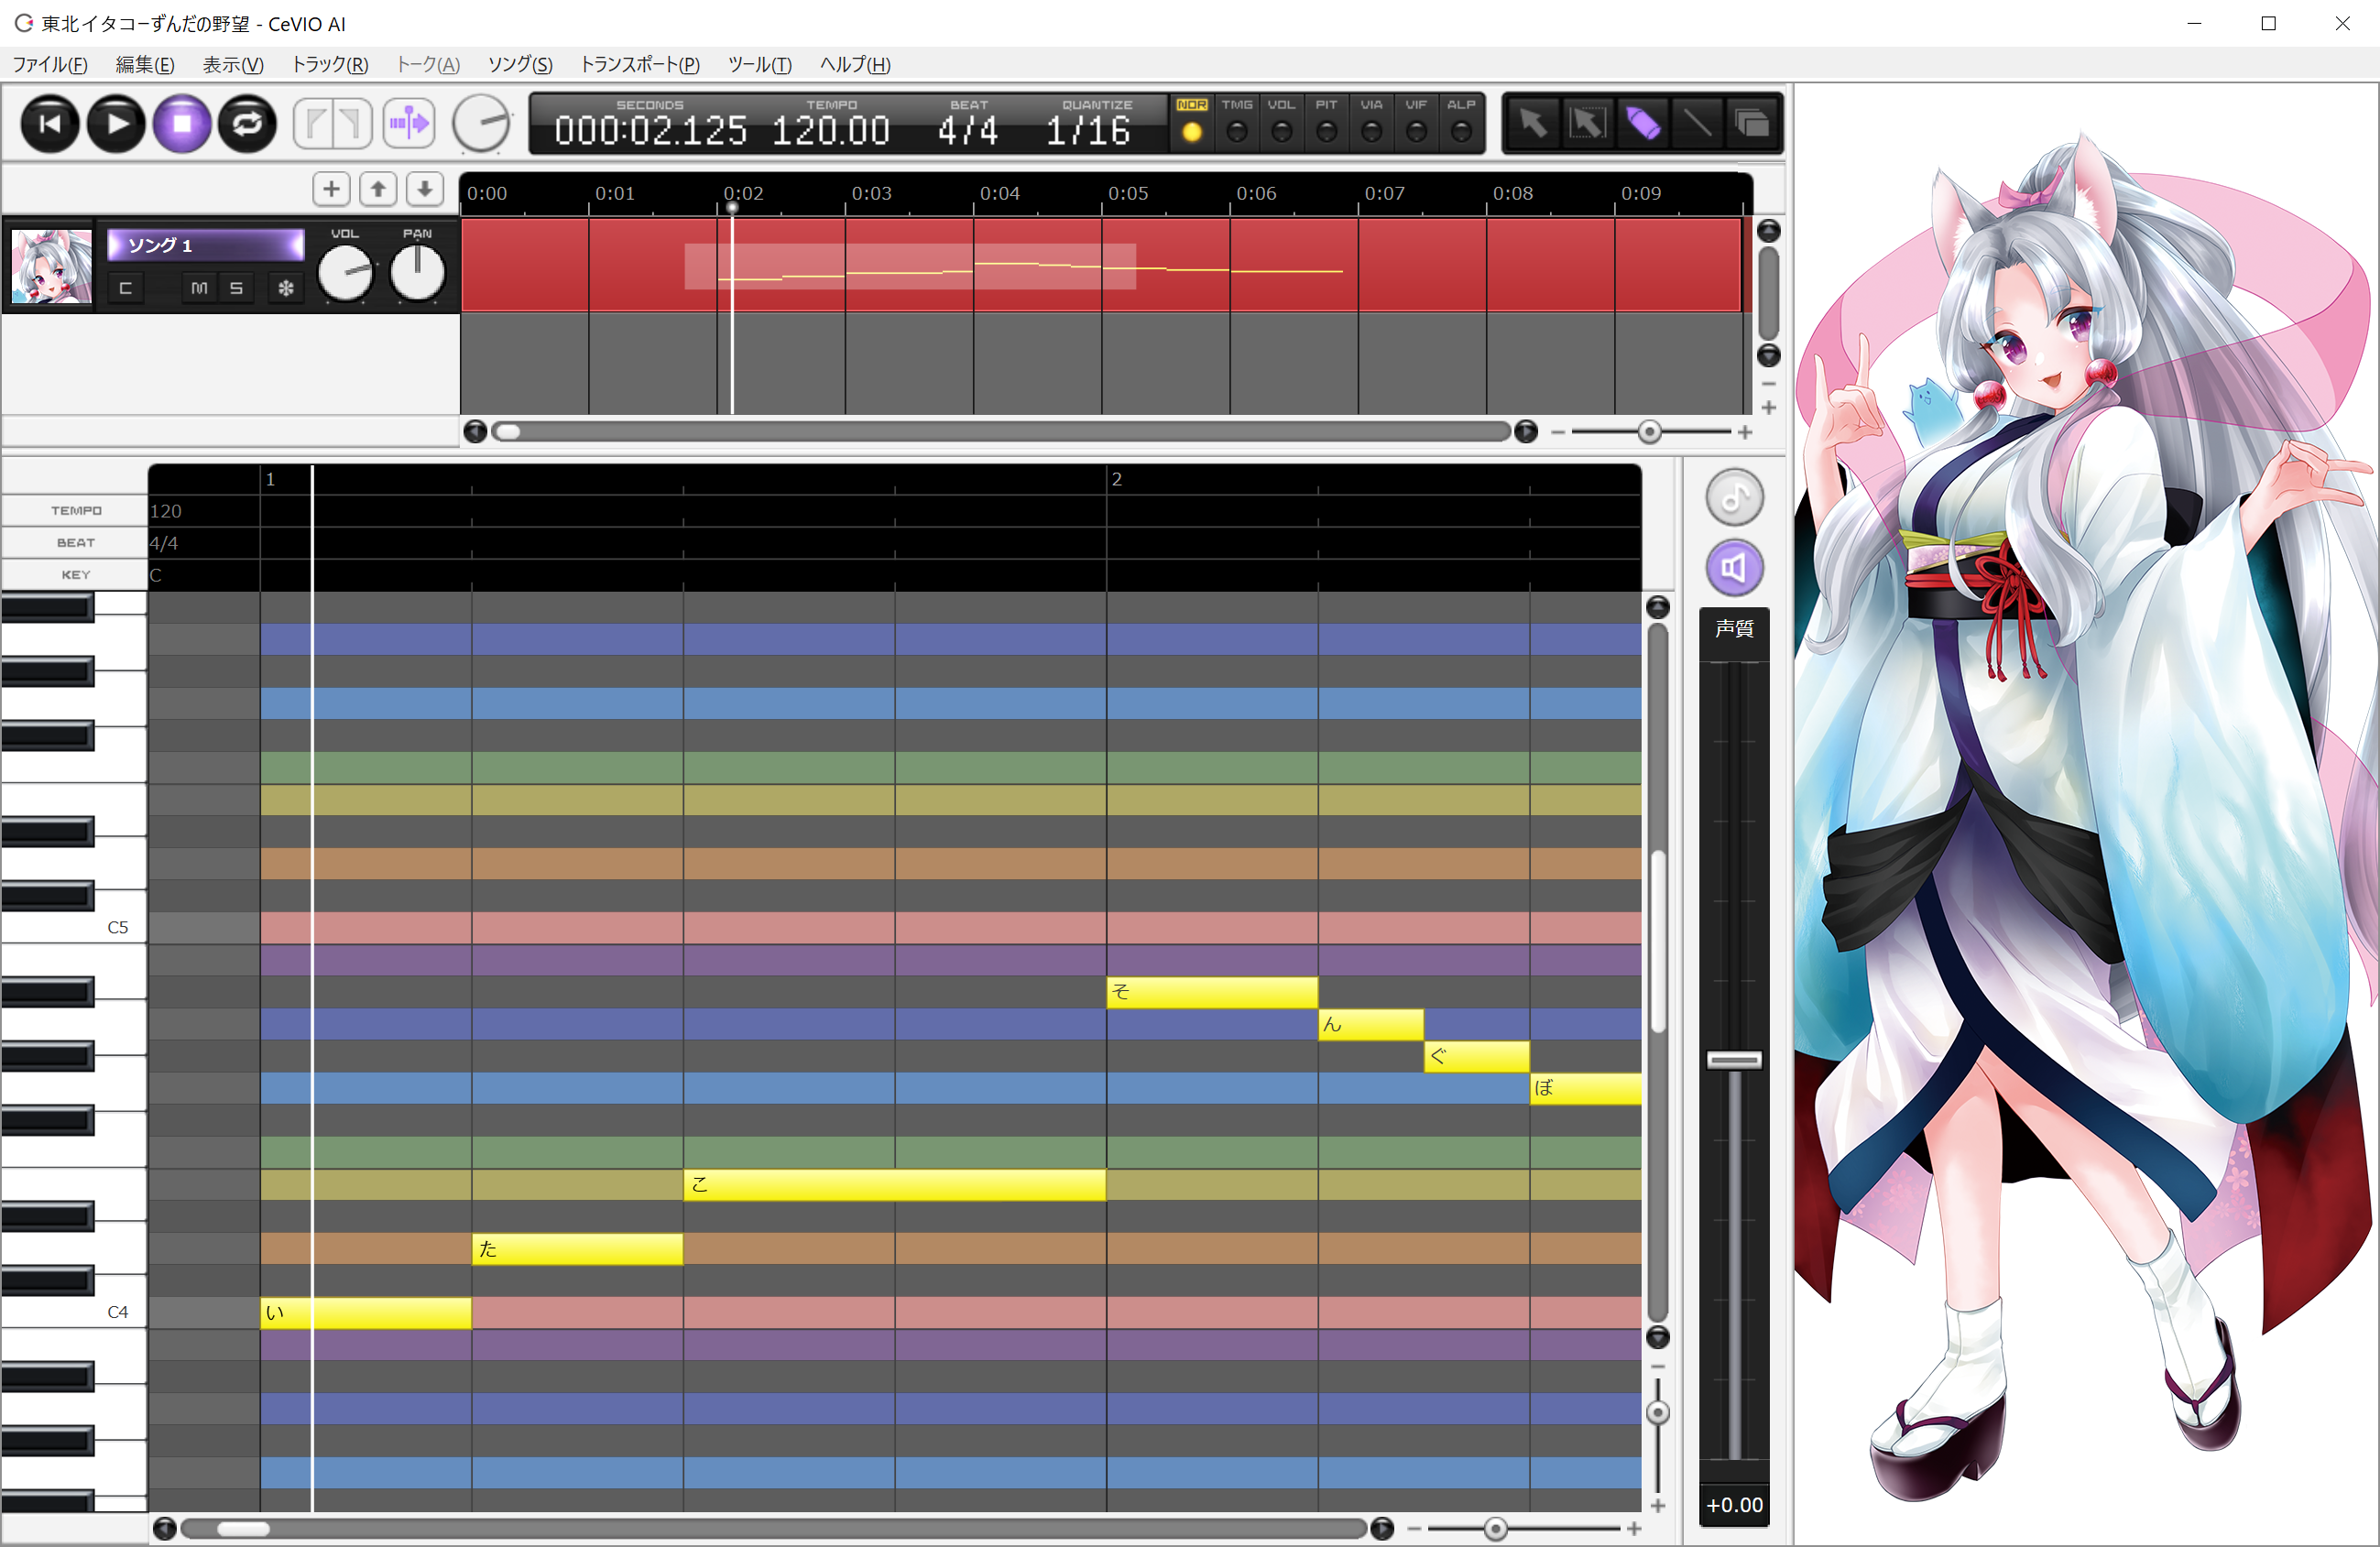This screenshot has height=1547, width=2380.
Task: Click the tempo value 120 in piano roll
Action: 166,511
